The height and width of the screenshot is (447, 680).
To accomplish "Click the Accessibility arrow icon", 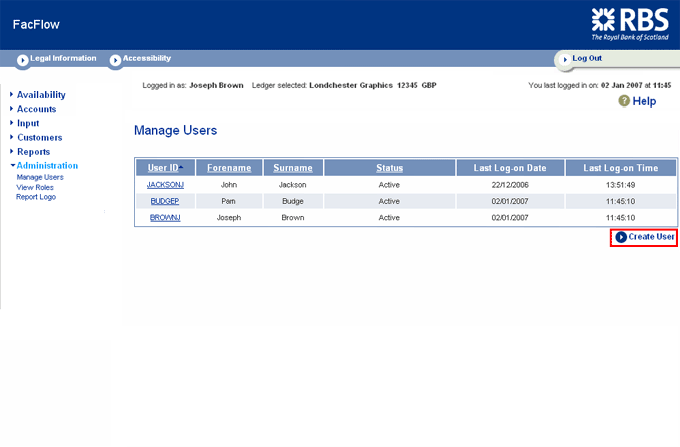I will (115, 60).
